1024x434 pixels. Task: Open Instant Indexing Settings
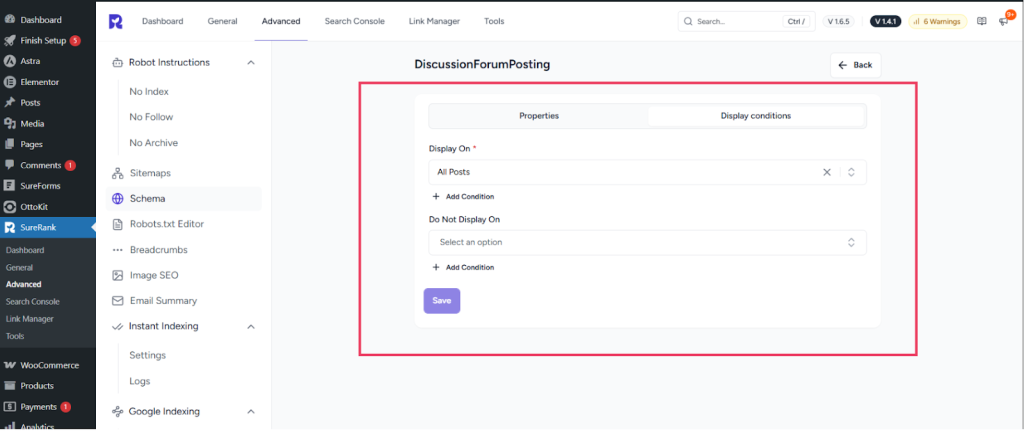pyautogui.click(x=148, y=355)
